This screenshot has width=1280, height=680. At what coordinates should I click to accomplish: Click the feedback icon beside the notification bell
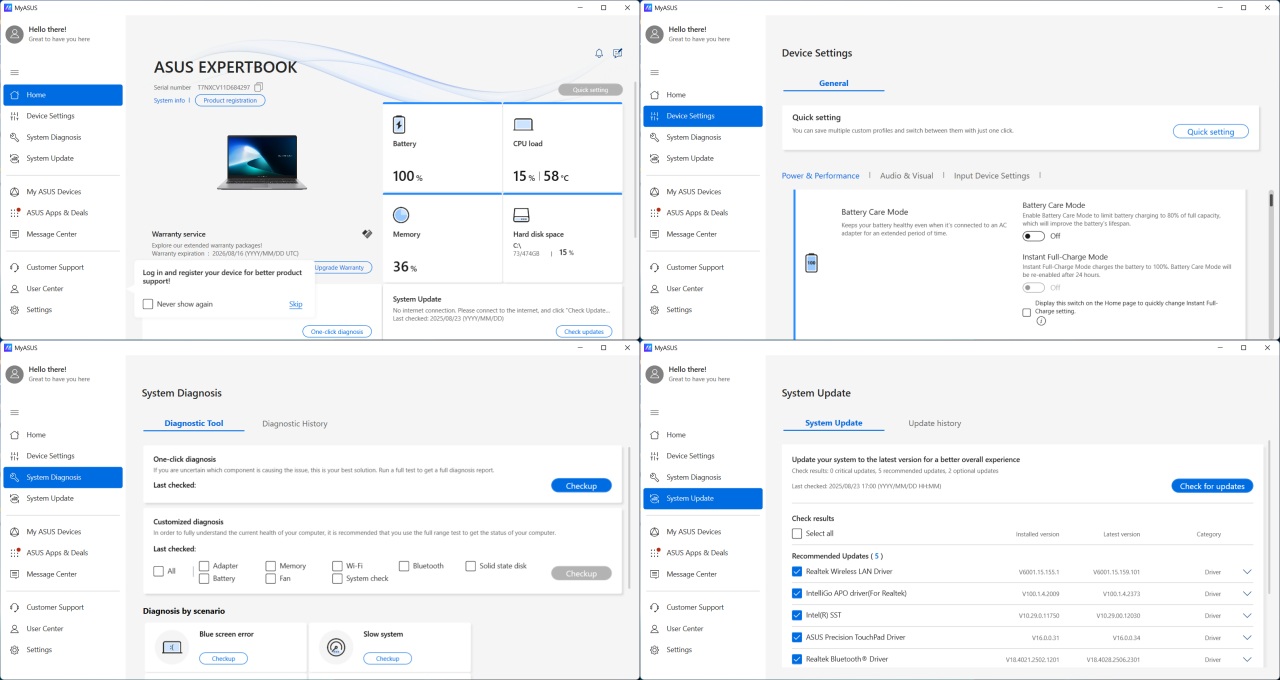tap(618, 53)
